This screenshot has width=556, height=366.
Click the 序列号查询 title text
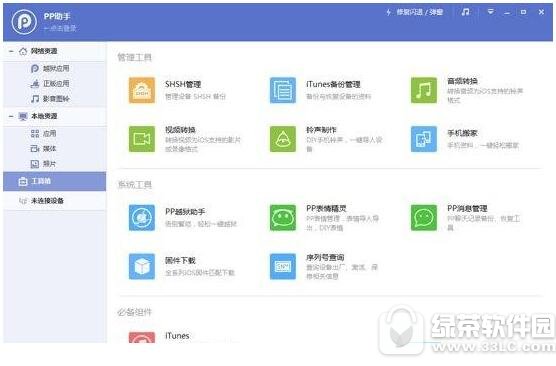(x=325, y=257)
